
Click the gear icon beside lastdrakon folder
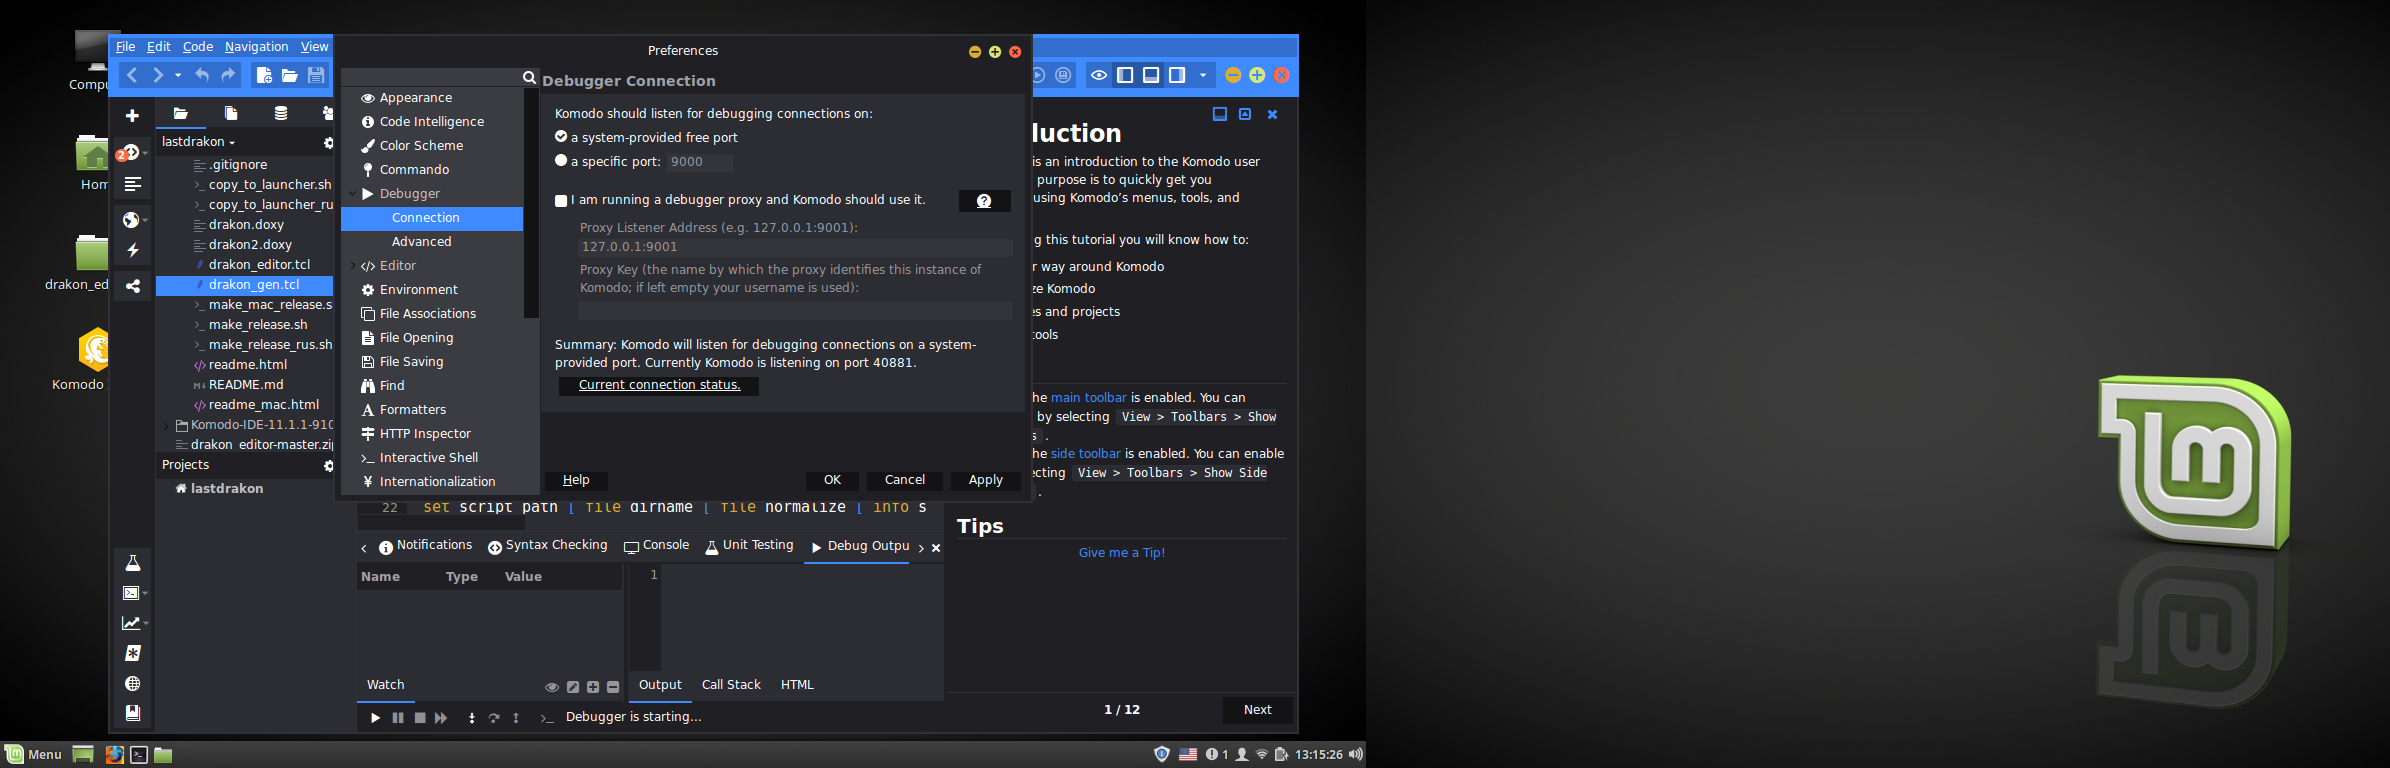click(x=328, y=143)
